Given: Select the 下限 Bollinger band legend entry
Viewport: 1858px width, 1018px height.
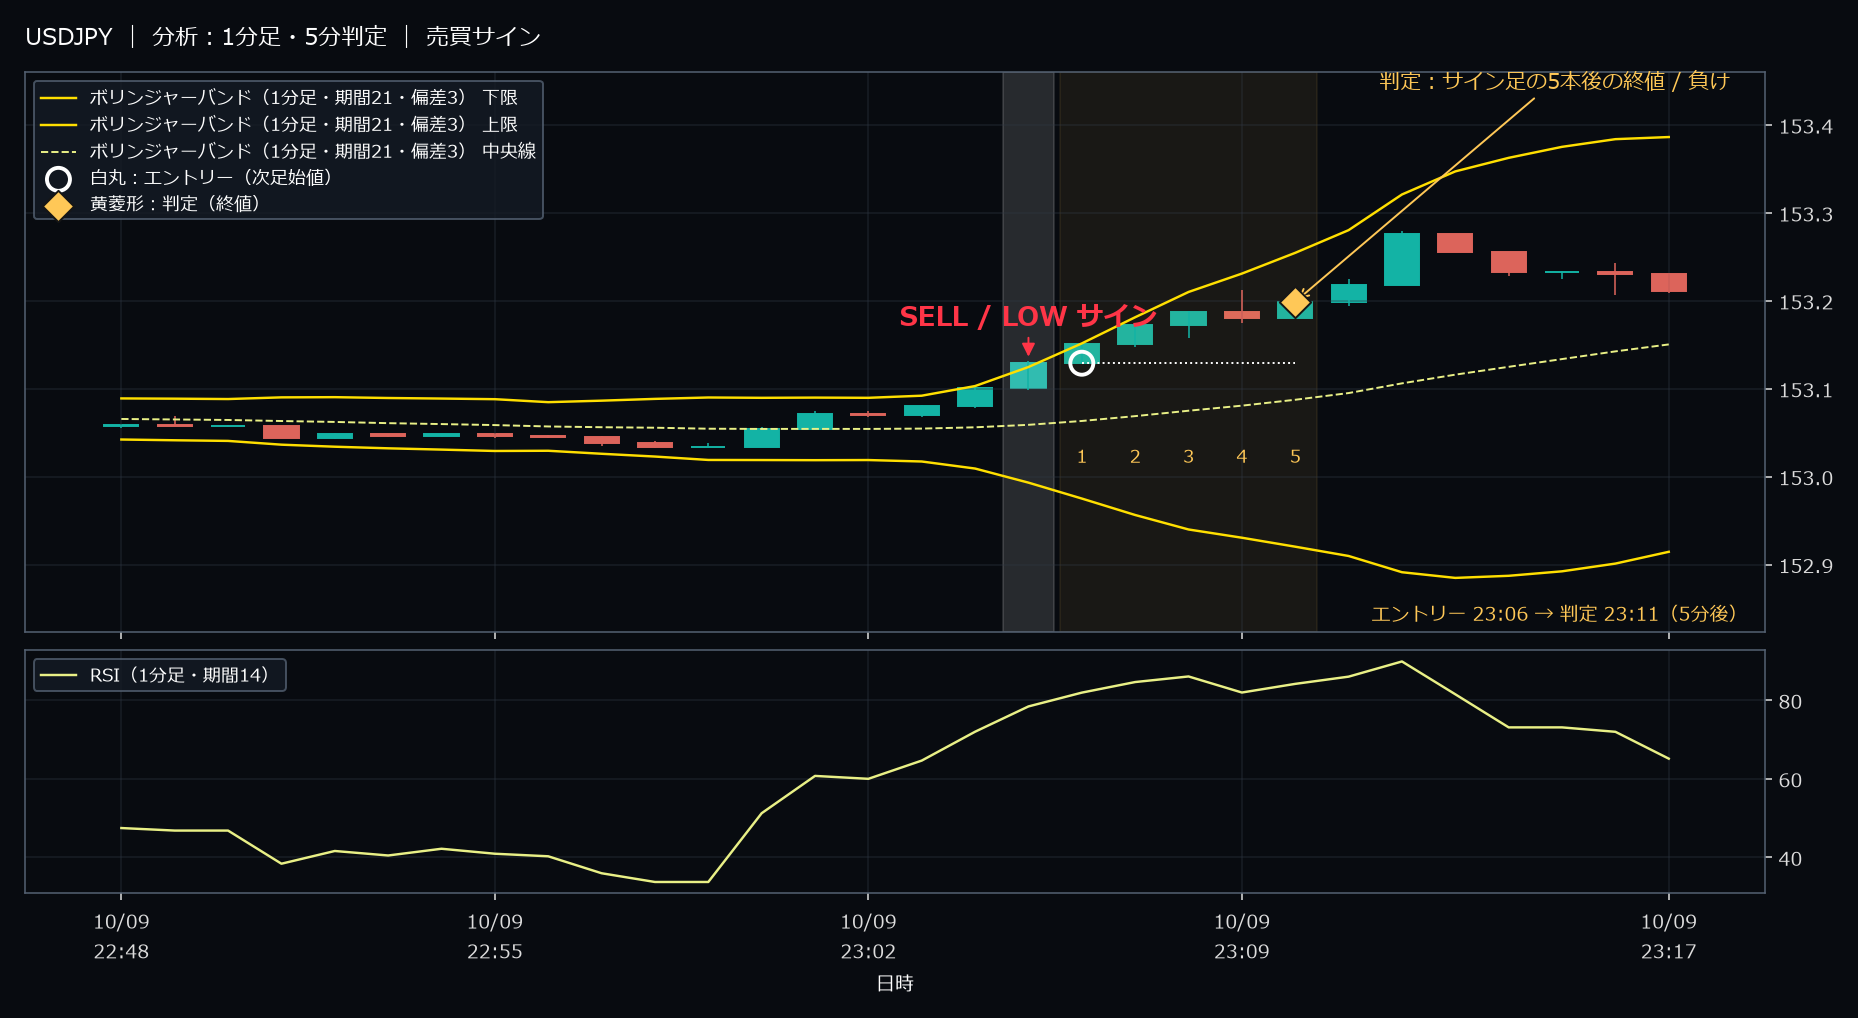Looking at the screenshot, I should (x=279, y=98).
